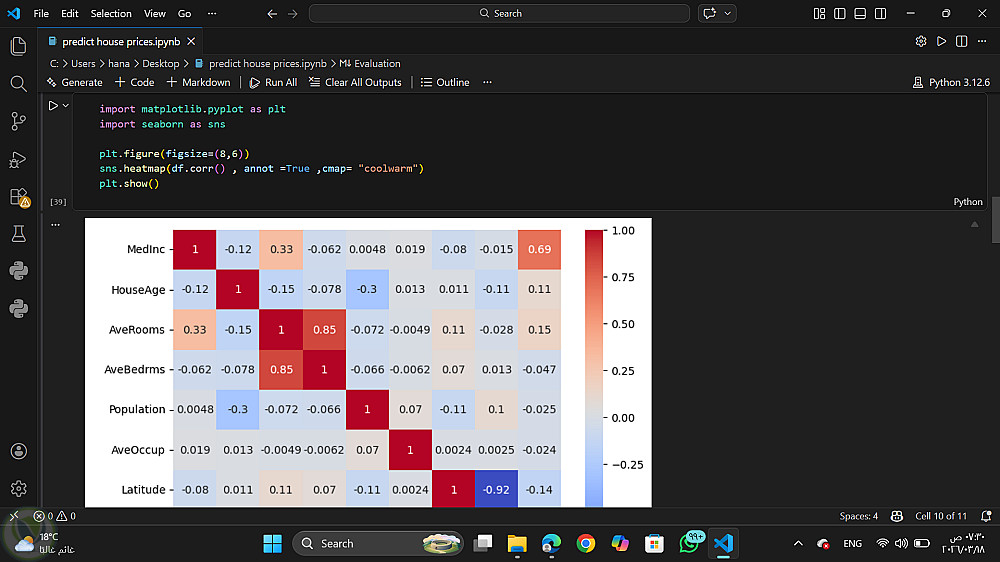The image size is (1000, 562).
Task: Open errors and warnings status item
Action: 55,516
